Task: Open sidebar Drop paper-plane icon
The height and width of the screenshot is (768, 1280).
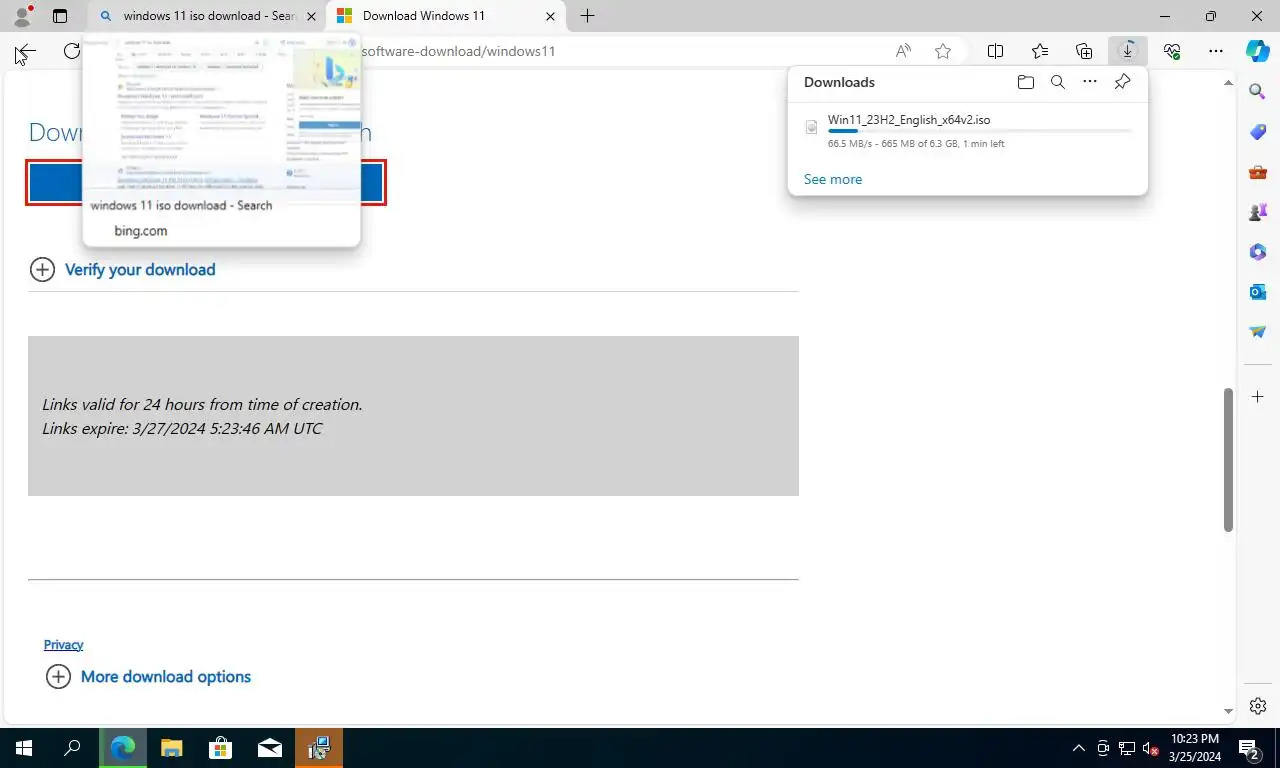Action: pos(1258,332)
